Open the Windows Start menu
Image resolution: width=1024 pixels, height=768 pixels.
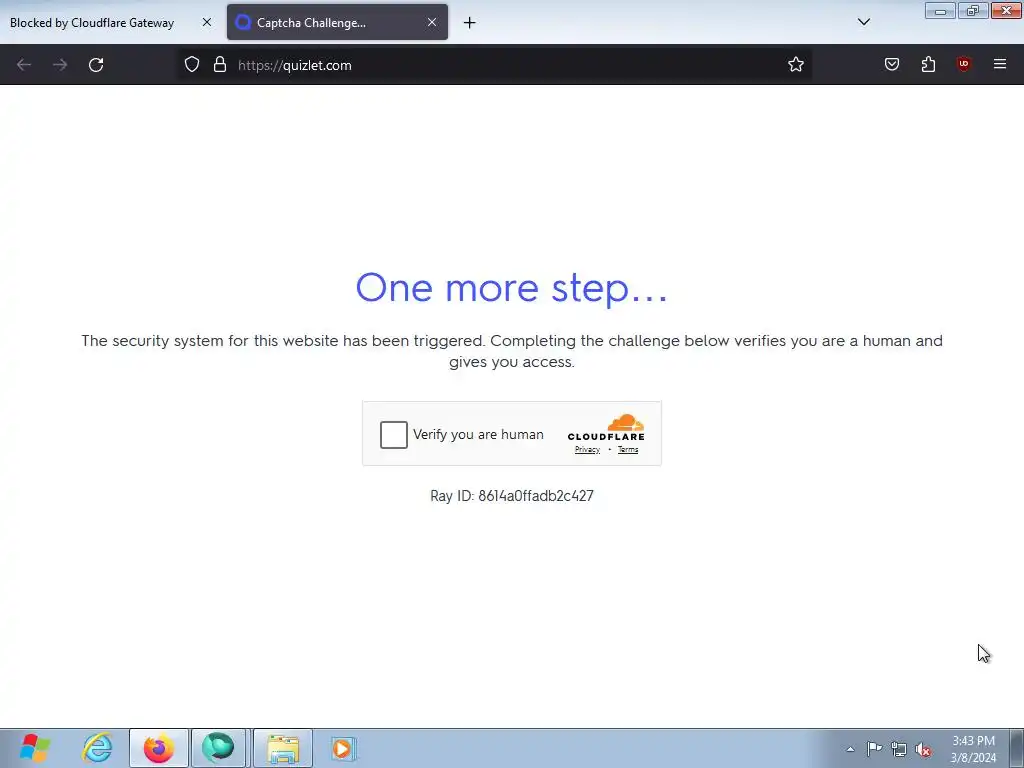tap(35, 748)
